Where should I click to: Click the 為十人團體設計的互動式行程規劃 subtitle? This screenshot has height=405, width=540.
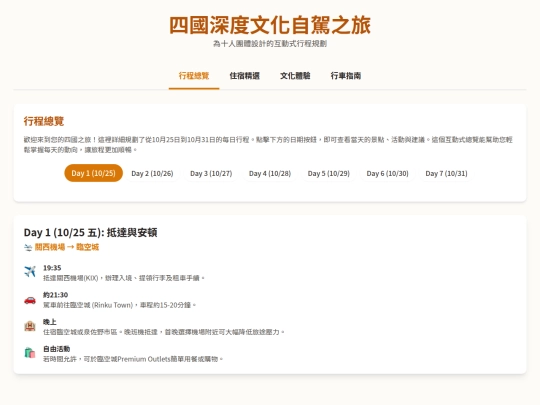pyautogui.click(x=270, y=44)
